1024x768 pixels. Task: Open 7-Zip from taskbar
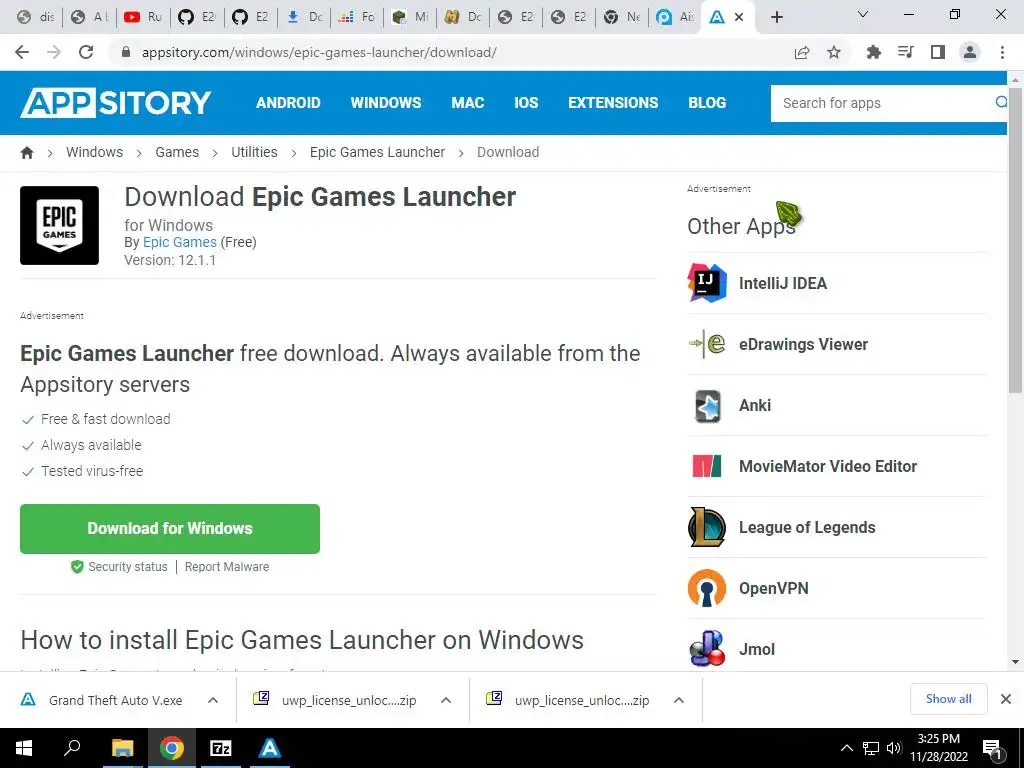tap(221, 748)
